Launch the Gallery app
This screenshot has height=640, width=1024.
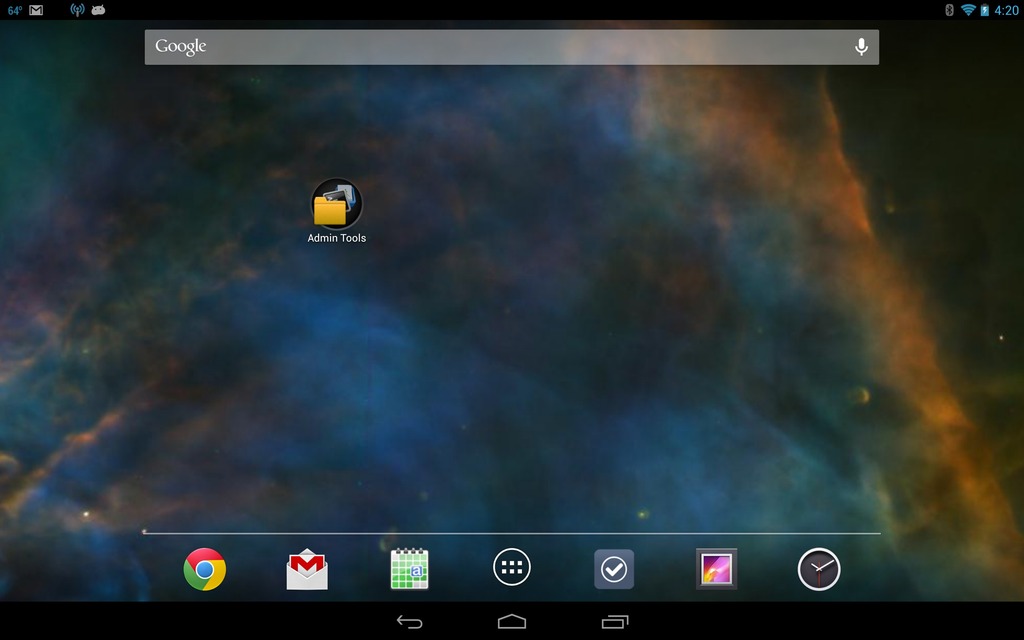(716, 569)
